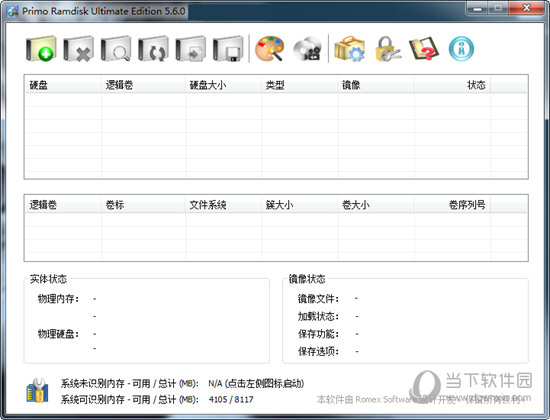Click the save disk image floppy icon
This screenshot has height=420, width=550.
tap(228, 49)
